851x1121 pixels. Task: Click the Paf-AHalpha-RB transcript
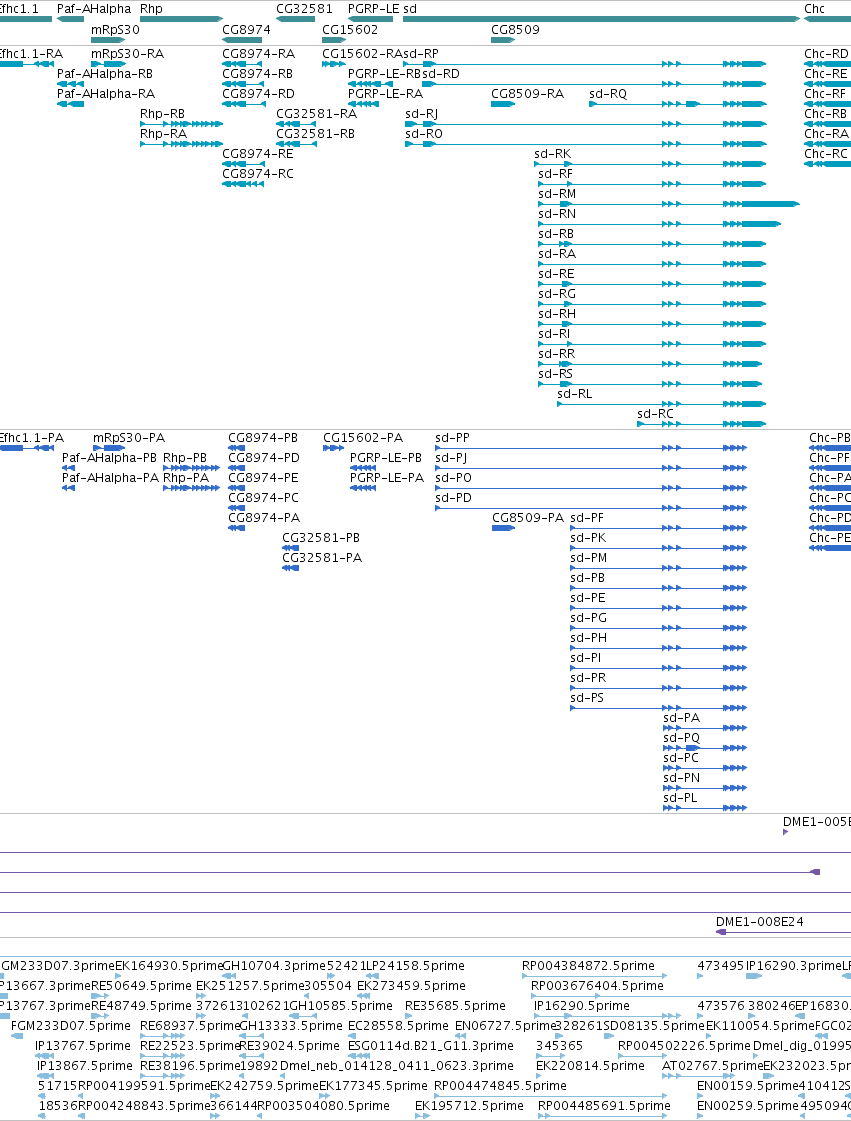70,84
